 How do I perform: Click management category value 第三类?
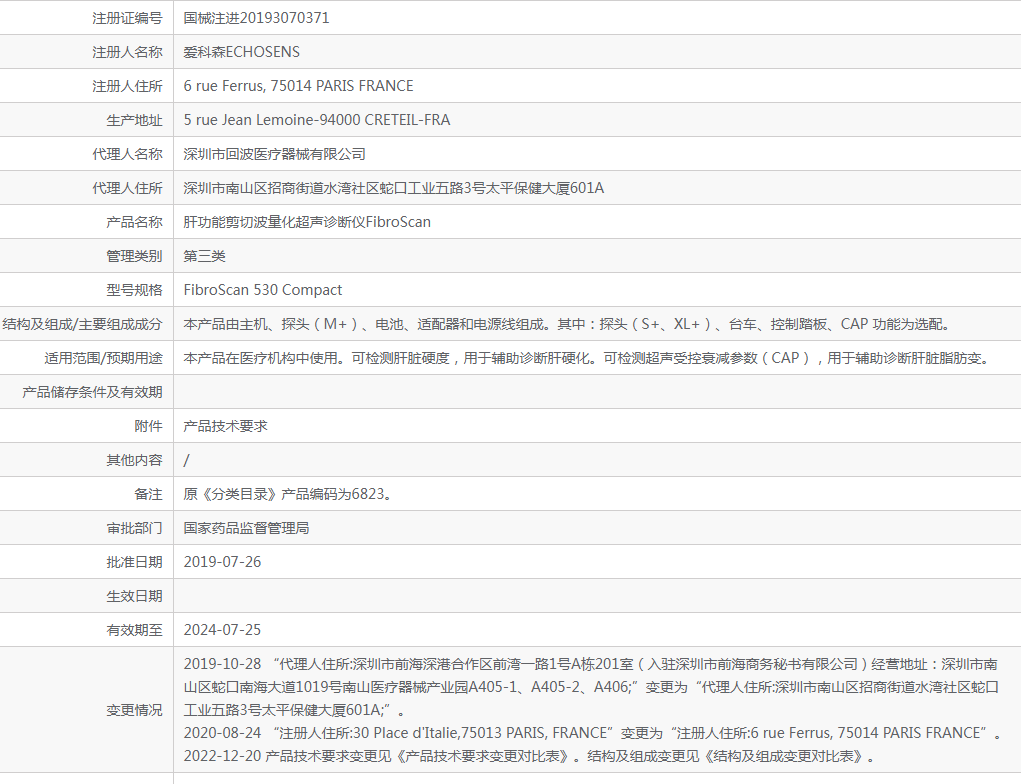(204, 256)
